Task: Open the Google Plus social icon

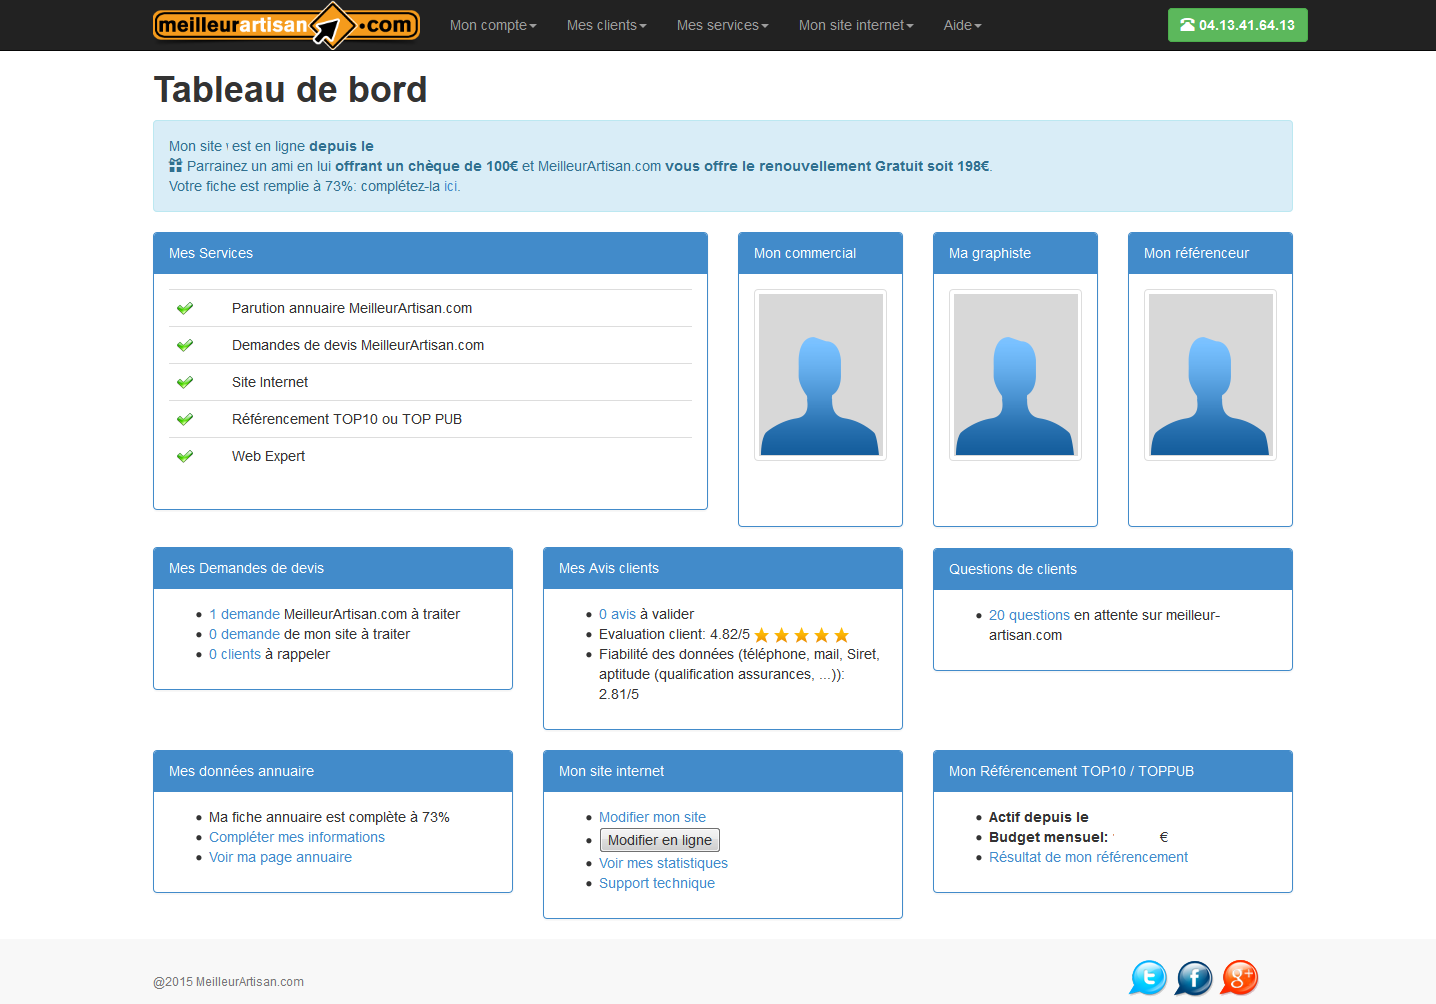Action: (1239, 977)
